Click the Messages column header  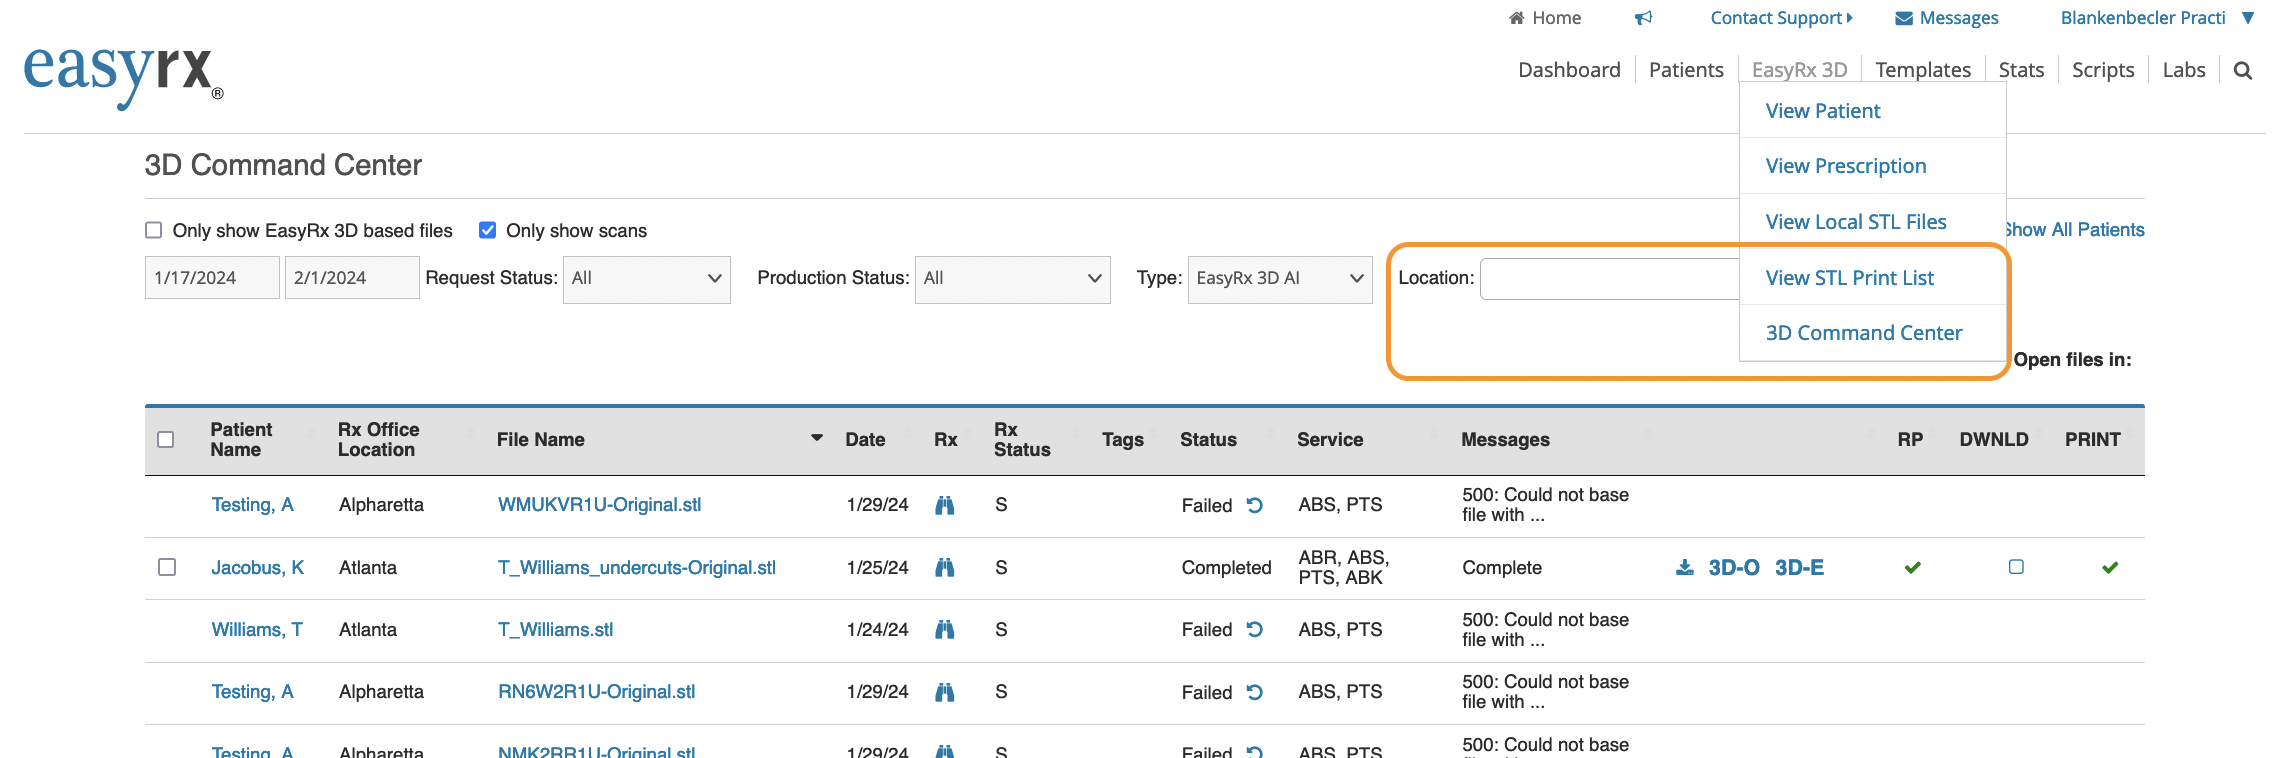[x=1505, y=440]
